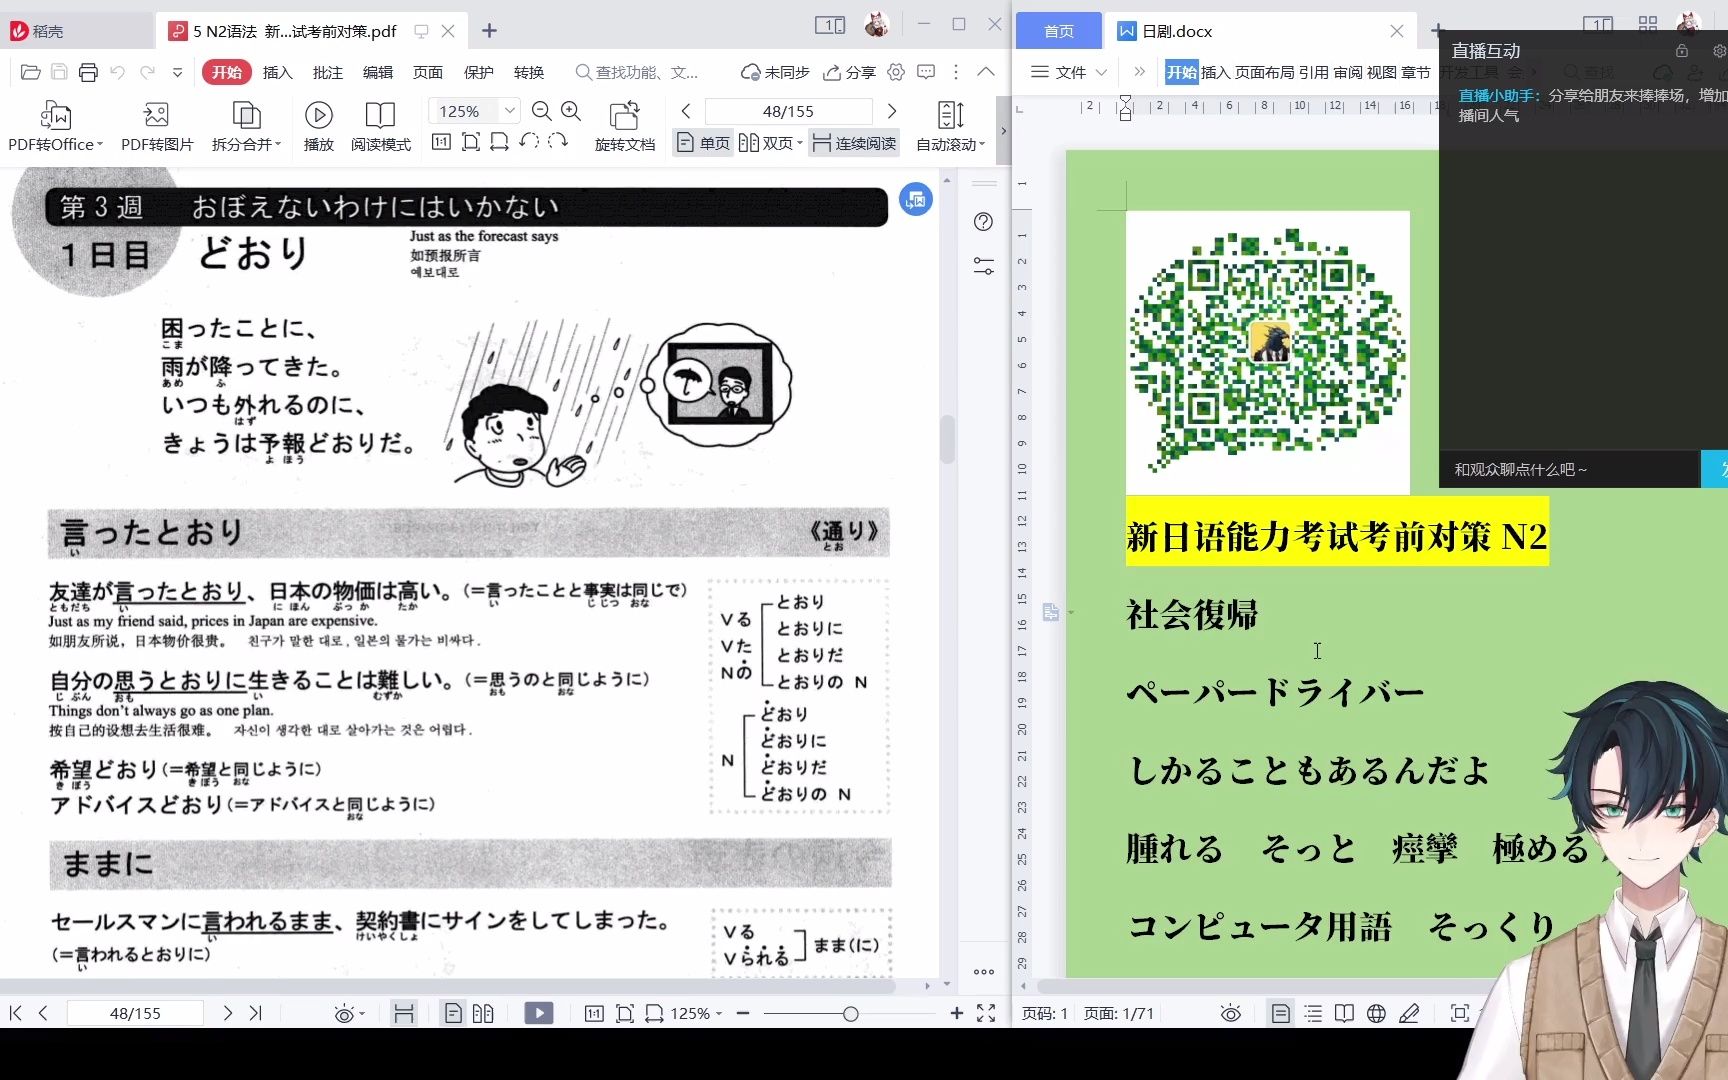This screenshot has height=1080, width=1728.
Task: Click the 和观众聊点什么吧 chat input
Action: (x=1570, y=469)
